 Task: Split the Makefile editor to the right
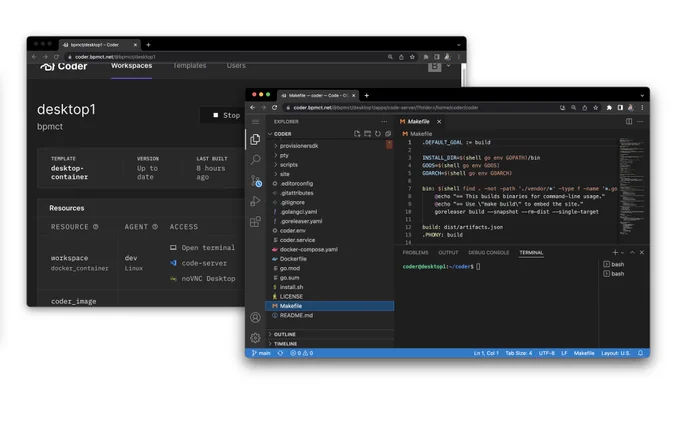point(629,121)
